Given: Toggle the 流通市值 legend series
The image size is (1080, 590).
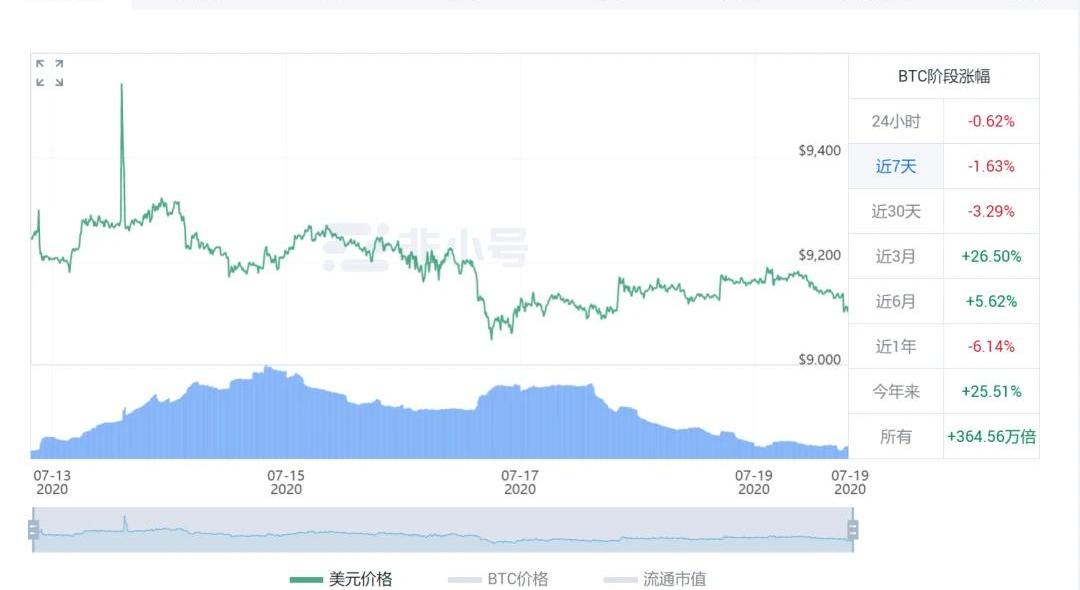Looking at the screenshot, I should (673, 579).
